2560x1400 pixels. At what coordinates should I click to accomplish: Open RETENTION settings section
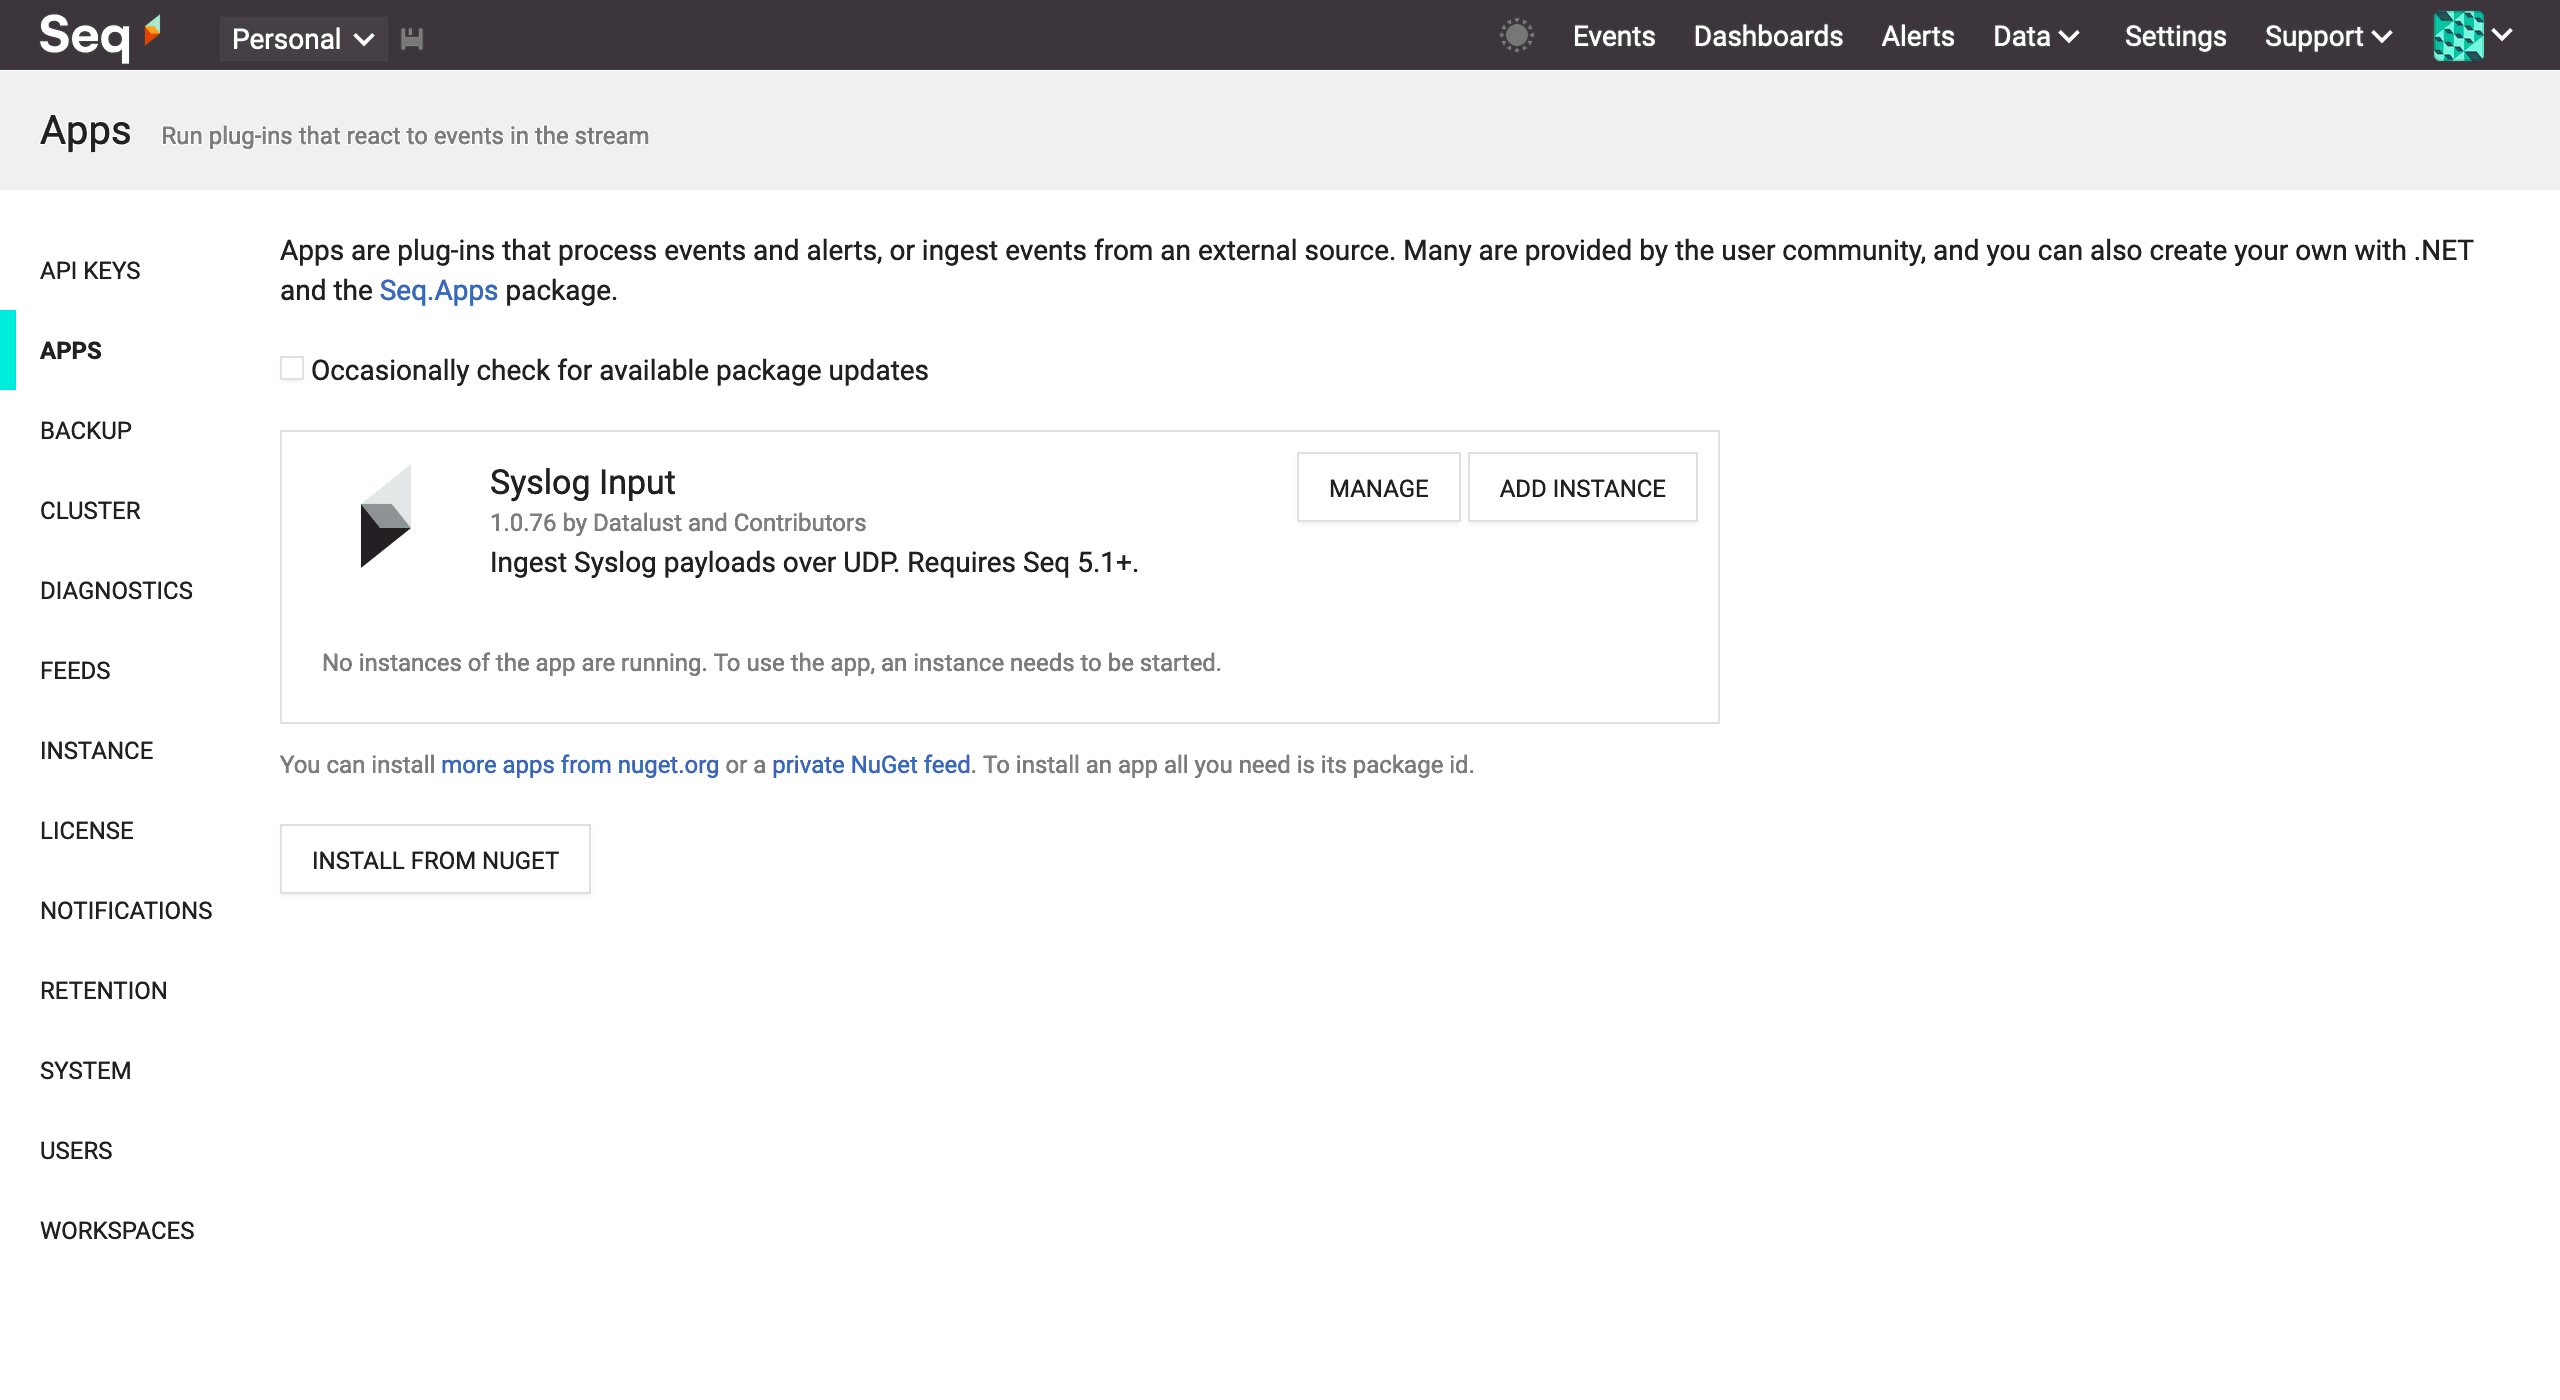click(103, 990)
